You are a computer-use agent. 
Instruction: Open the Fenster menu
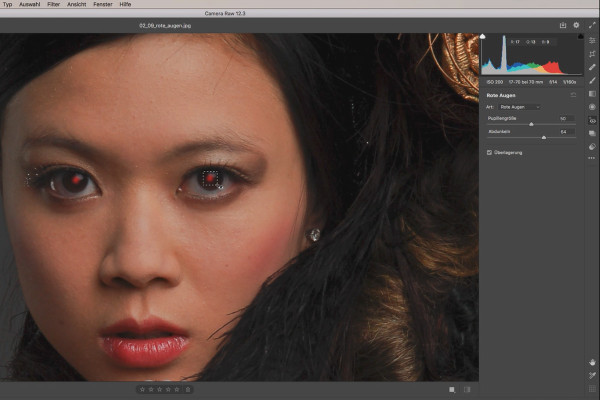point(103,4)
